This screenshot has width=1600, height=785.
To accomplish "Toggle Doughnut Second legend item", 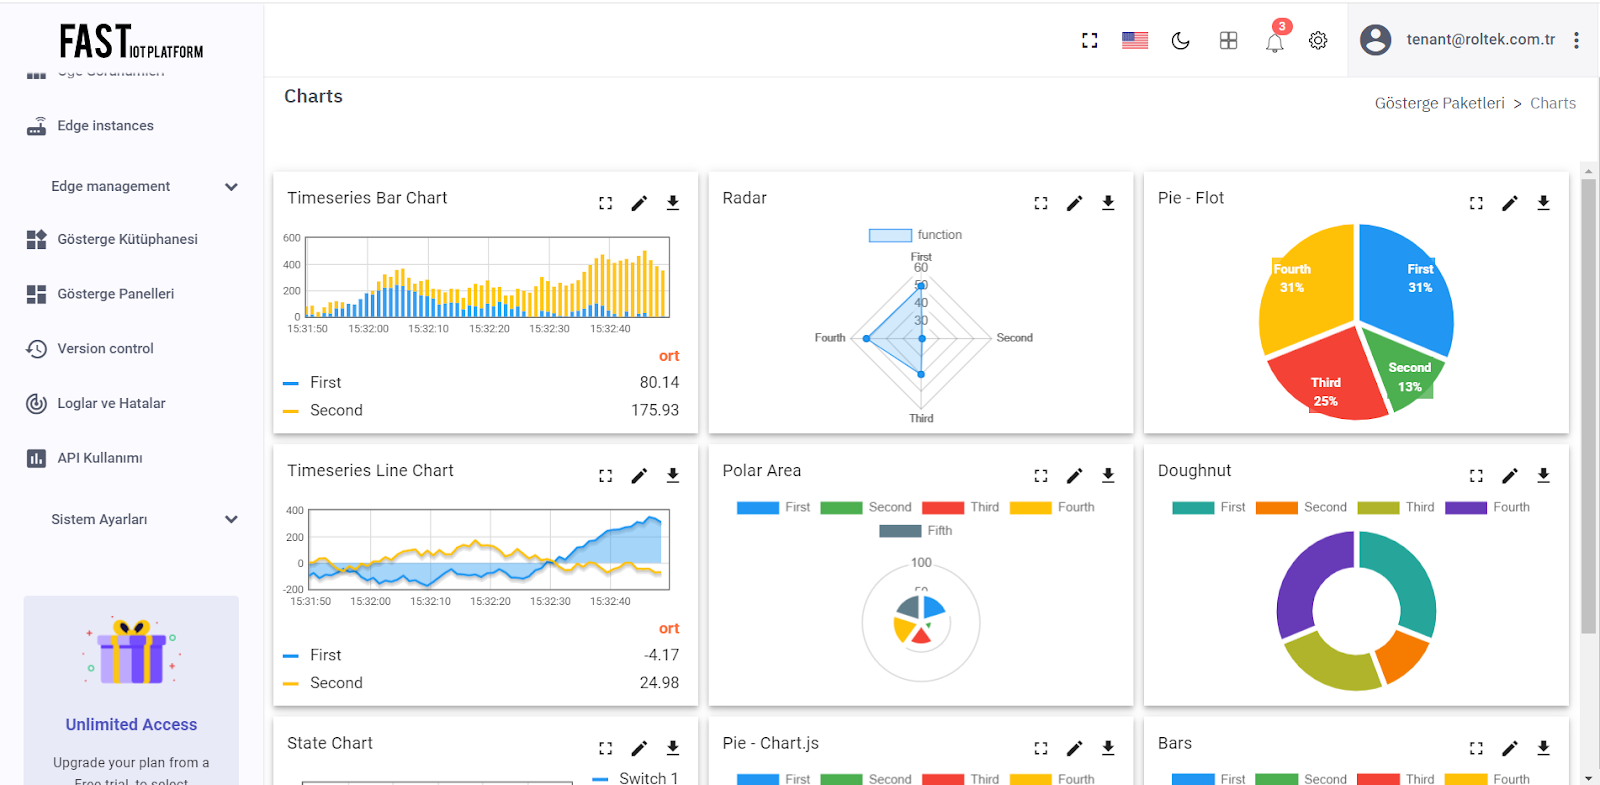I will point(1301,508).
